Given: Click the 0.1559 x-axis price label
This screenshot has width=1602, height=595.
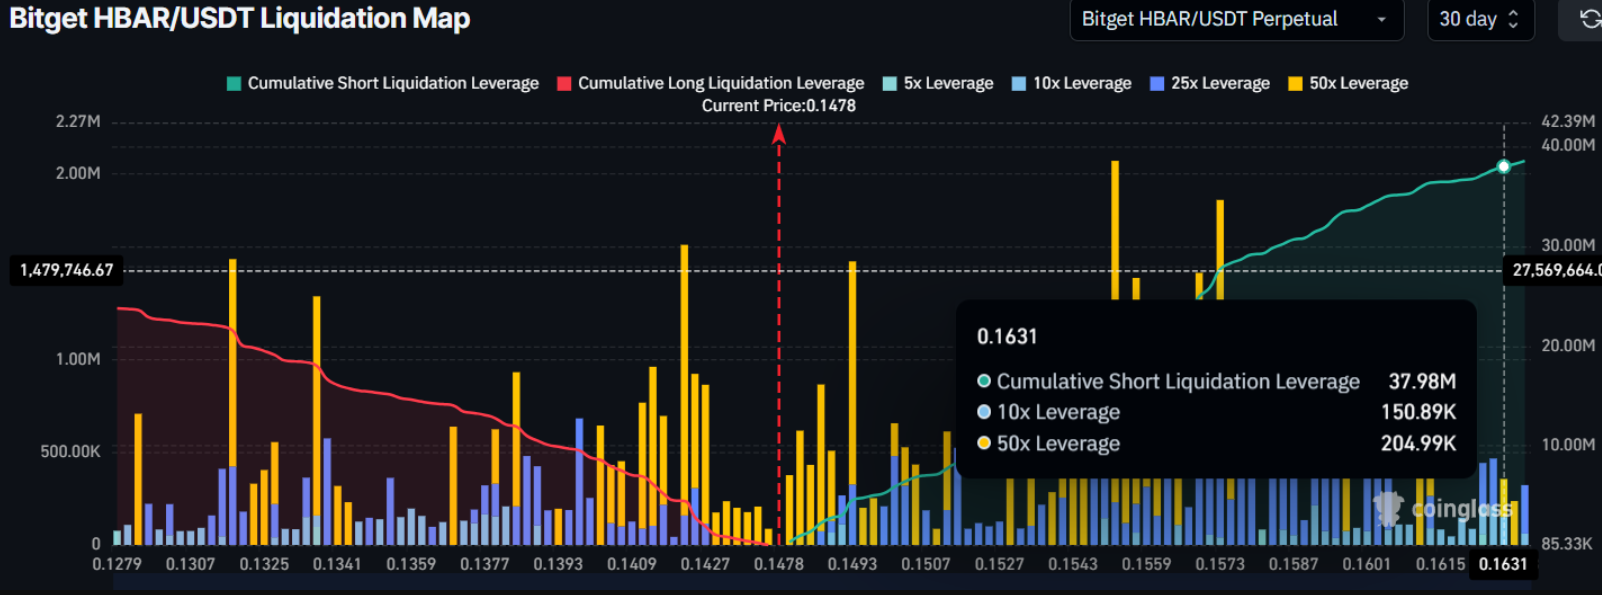Looking at the screenshot, I should (x=1146, y=564).
